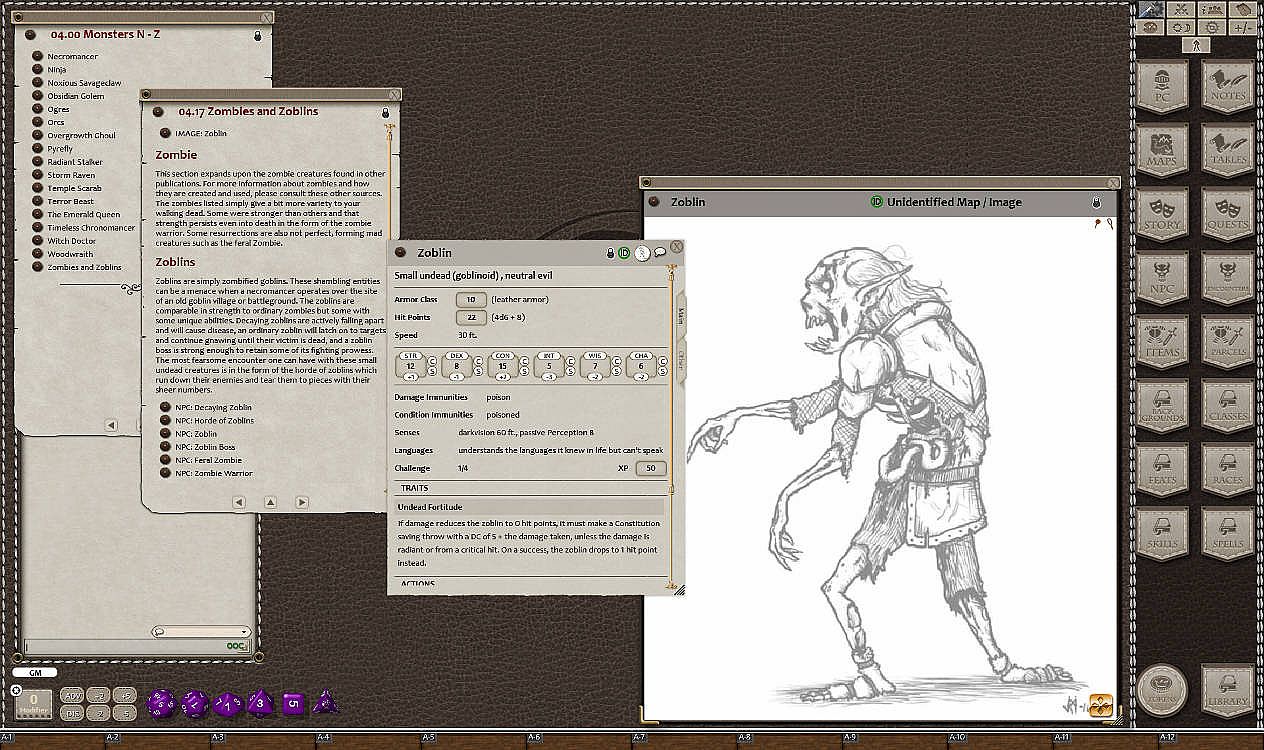Click the Modifier stack box
The height and width of the screenshot is (750, 1264).
[x=33, y=703]
